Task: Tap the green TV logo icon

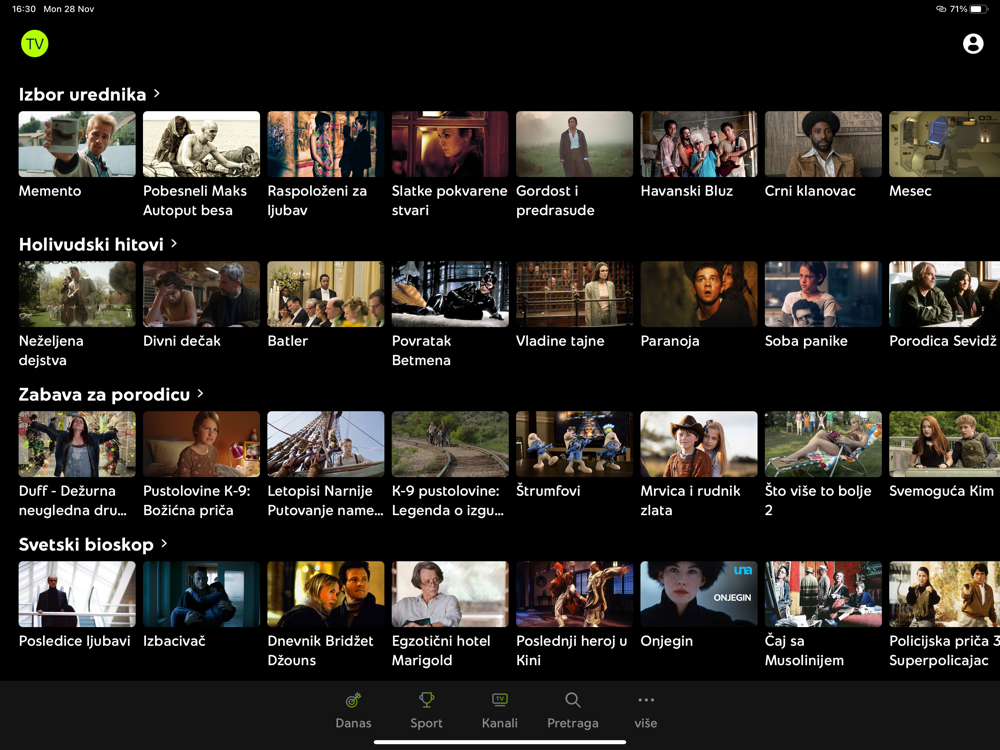Action: [x=34, y=44]
